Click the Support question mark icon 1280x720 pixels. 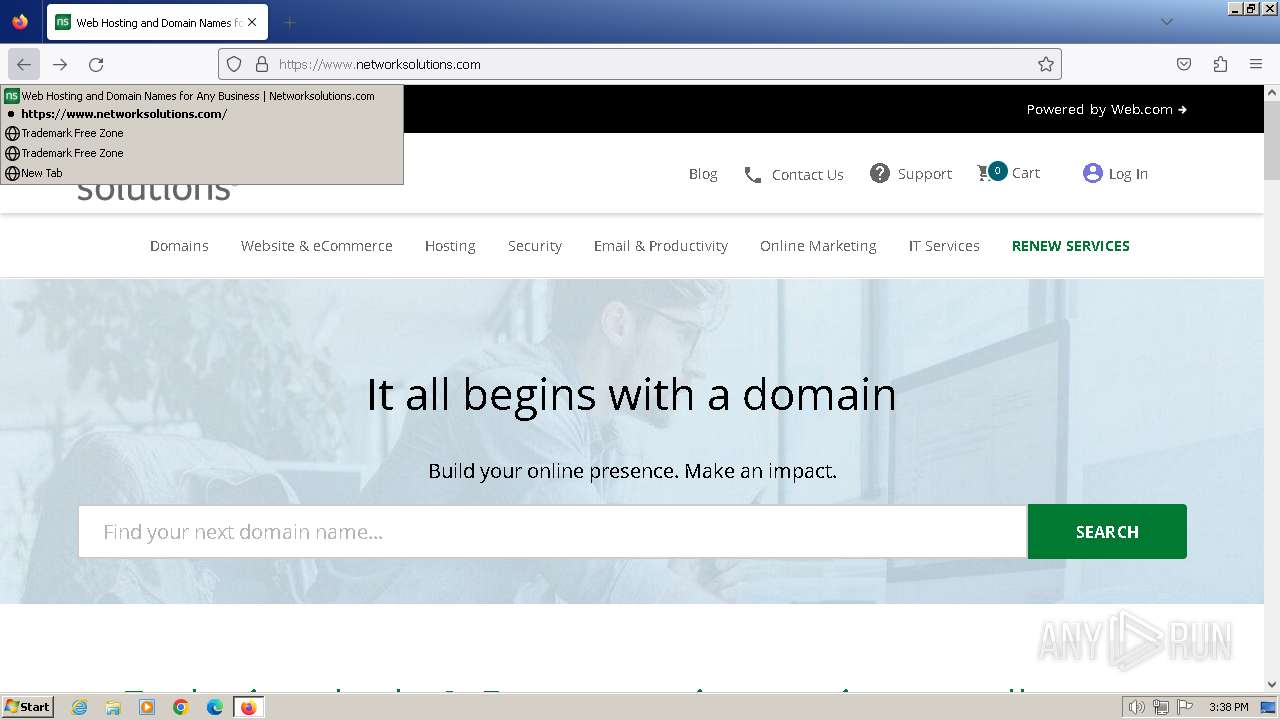point(880,173)
